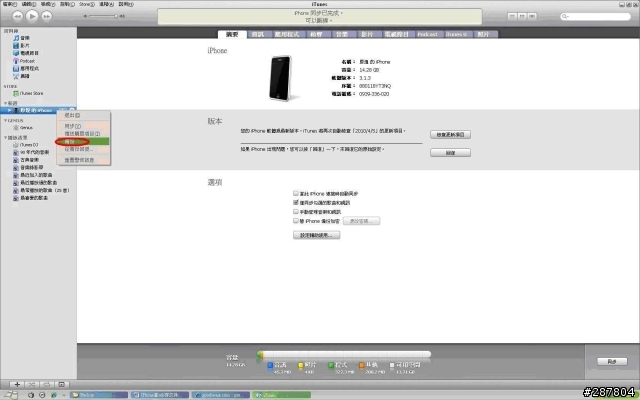Screen dimensions: 640x400
Task: Adjust the volume slider in the top toolbar
Action: (104, 16)
